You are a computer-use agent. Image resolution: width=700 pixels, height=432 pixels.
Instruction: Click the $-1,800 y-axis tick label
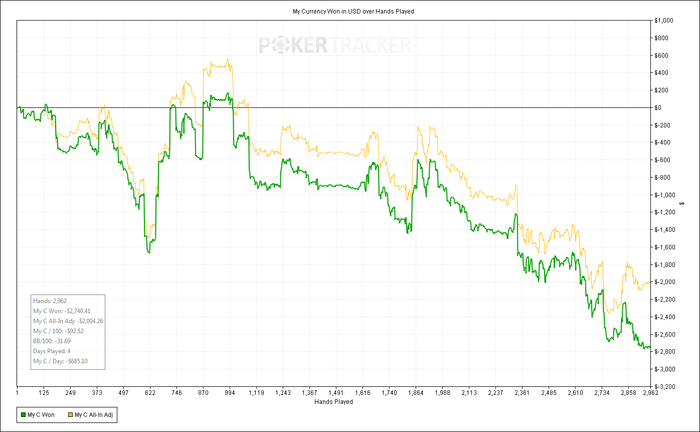pyautogui.click(x=665, y=264)
